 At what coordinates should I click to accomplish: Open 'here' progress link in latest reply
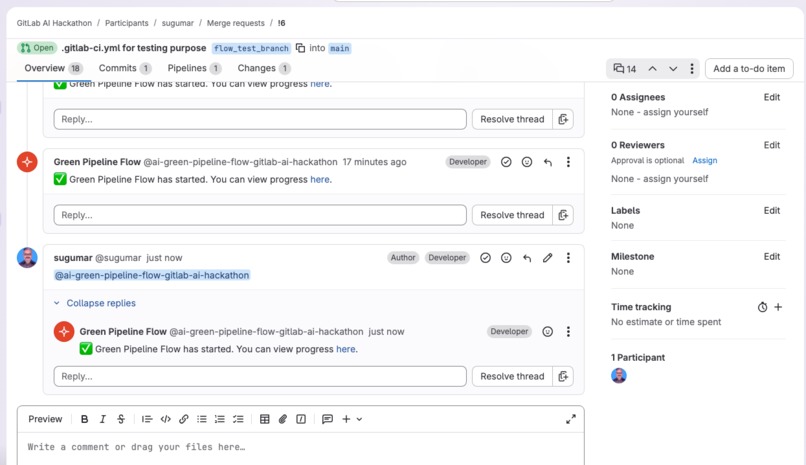click(345, 349)
